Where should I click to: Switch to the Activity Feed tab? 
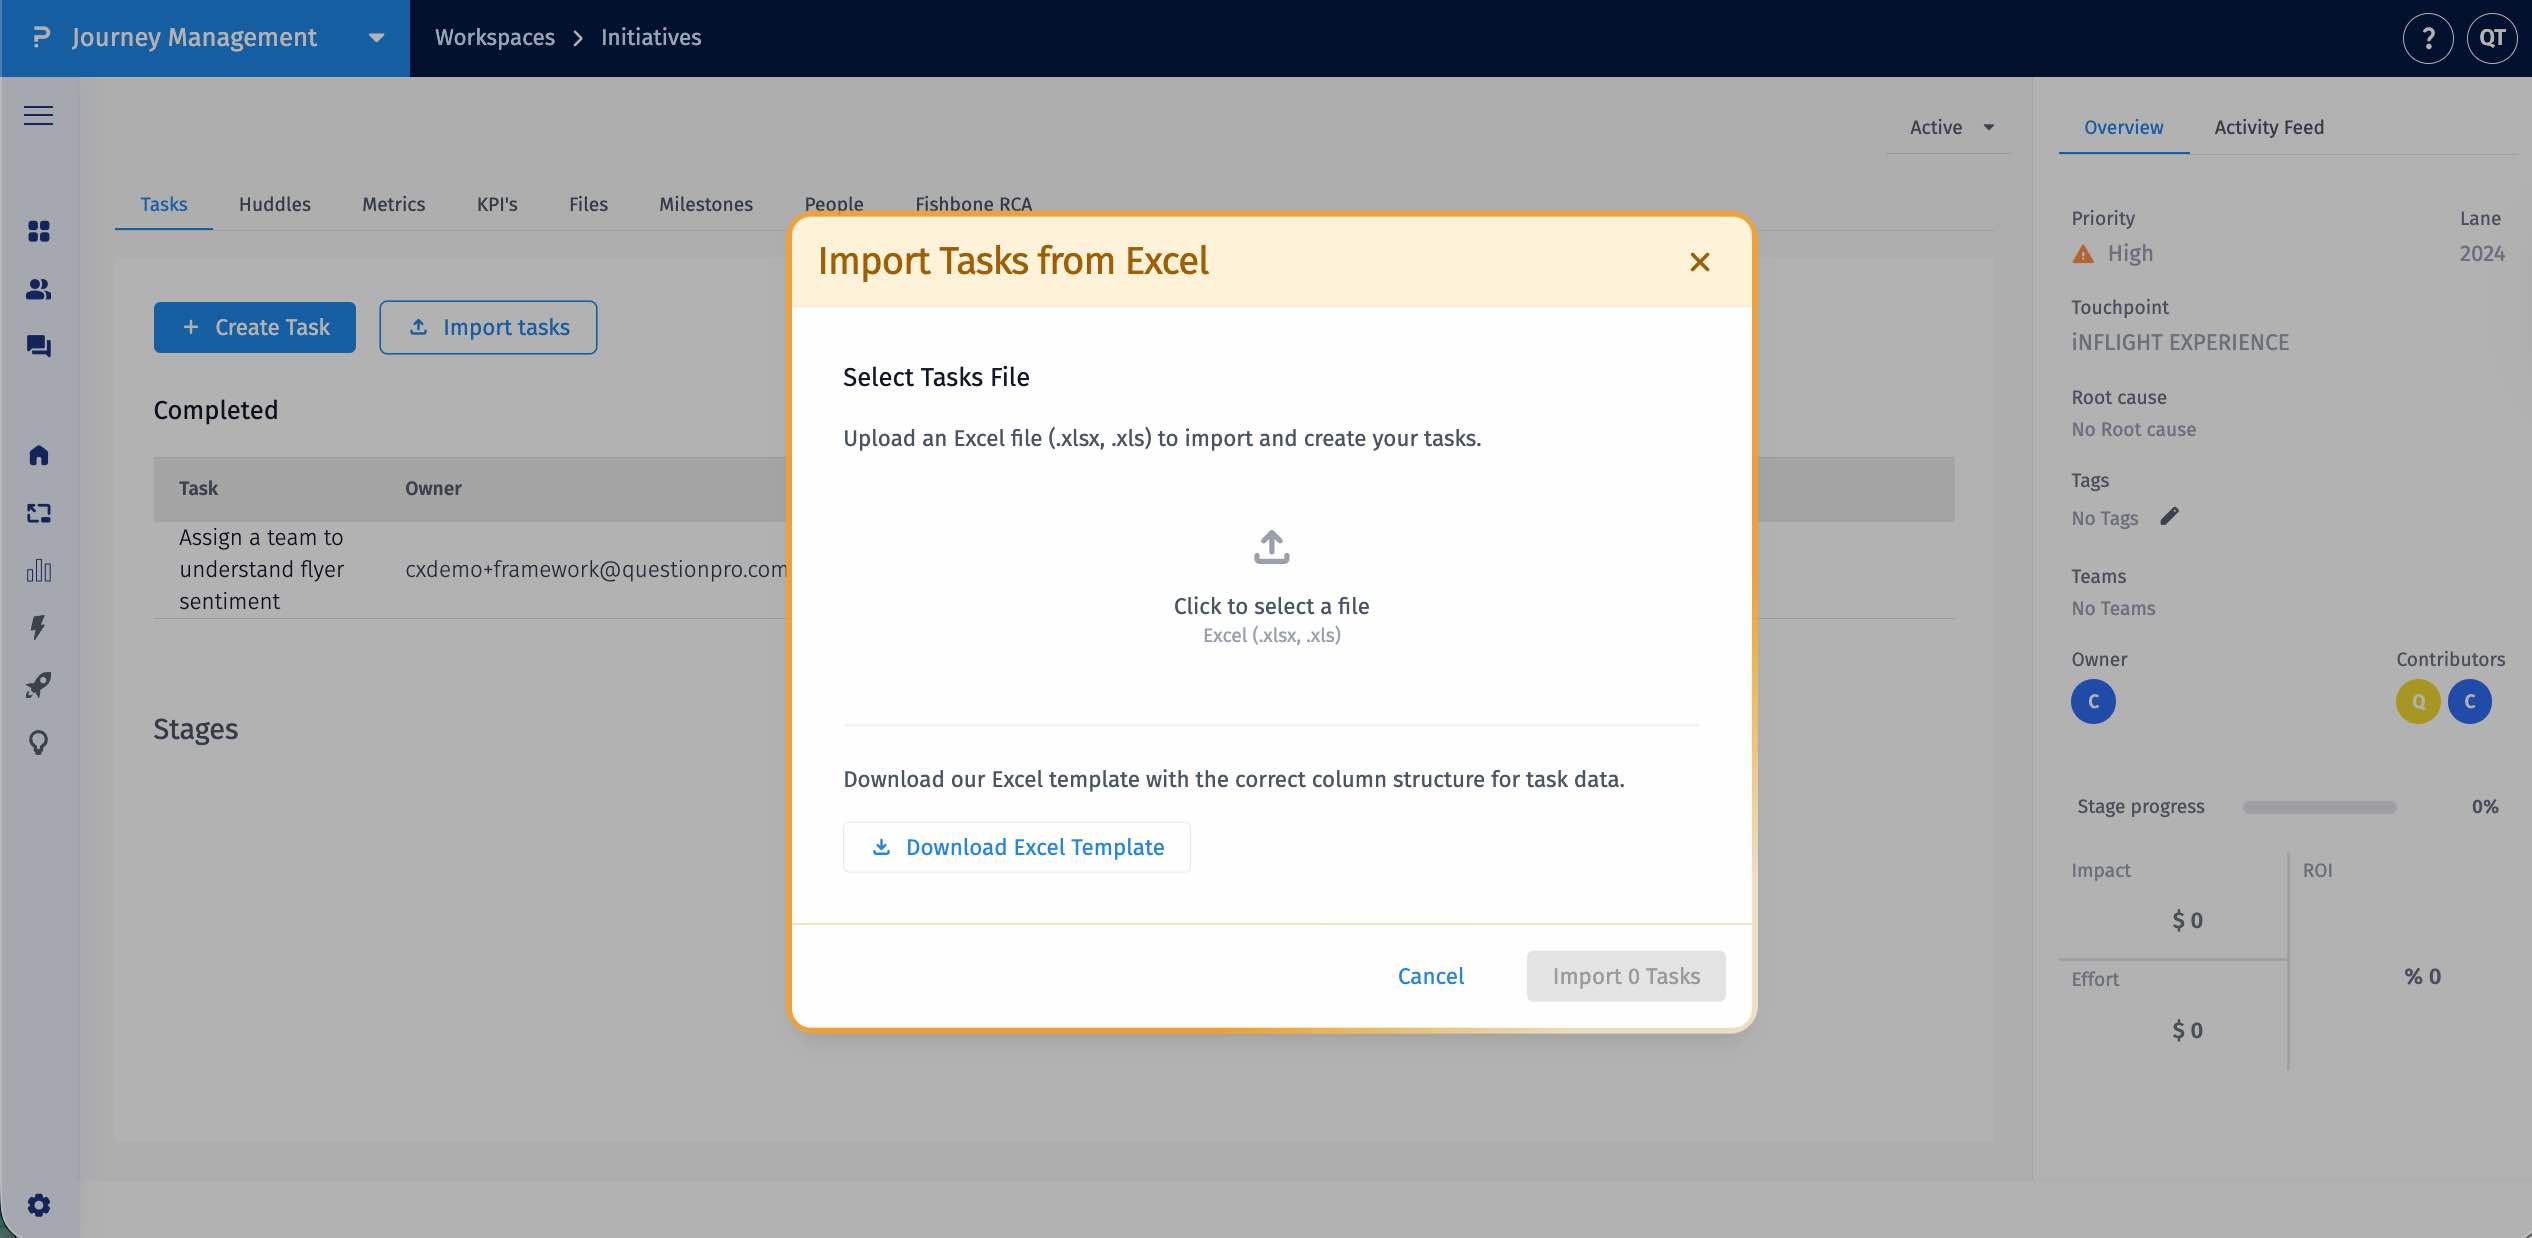point(2268,127)
